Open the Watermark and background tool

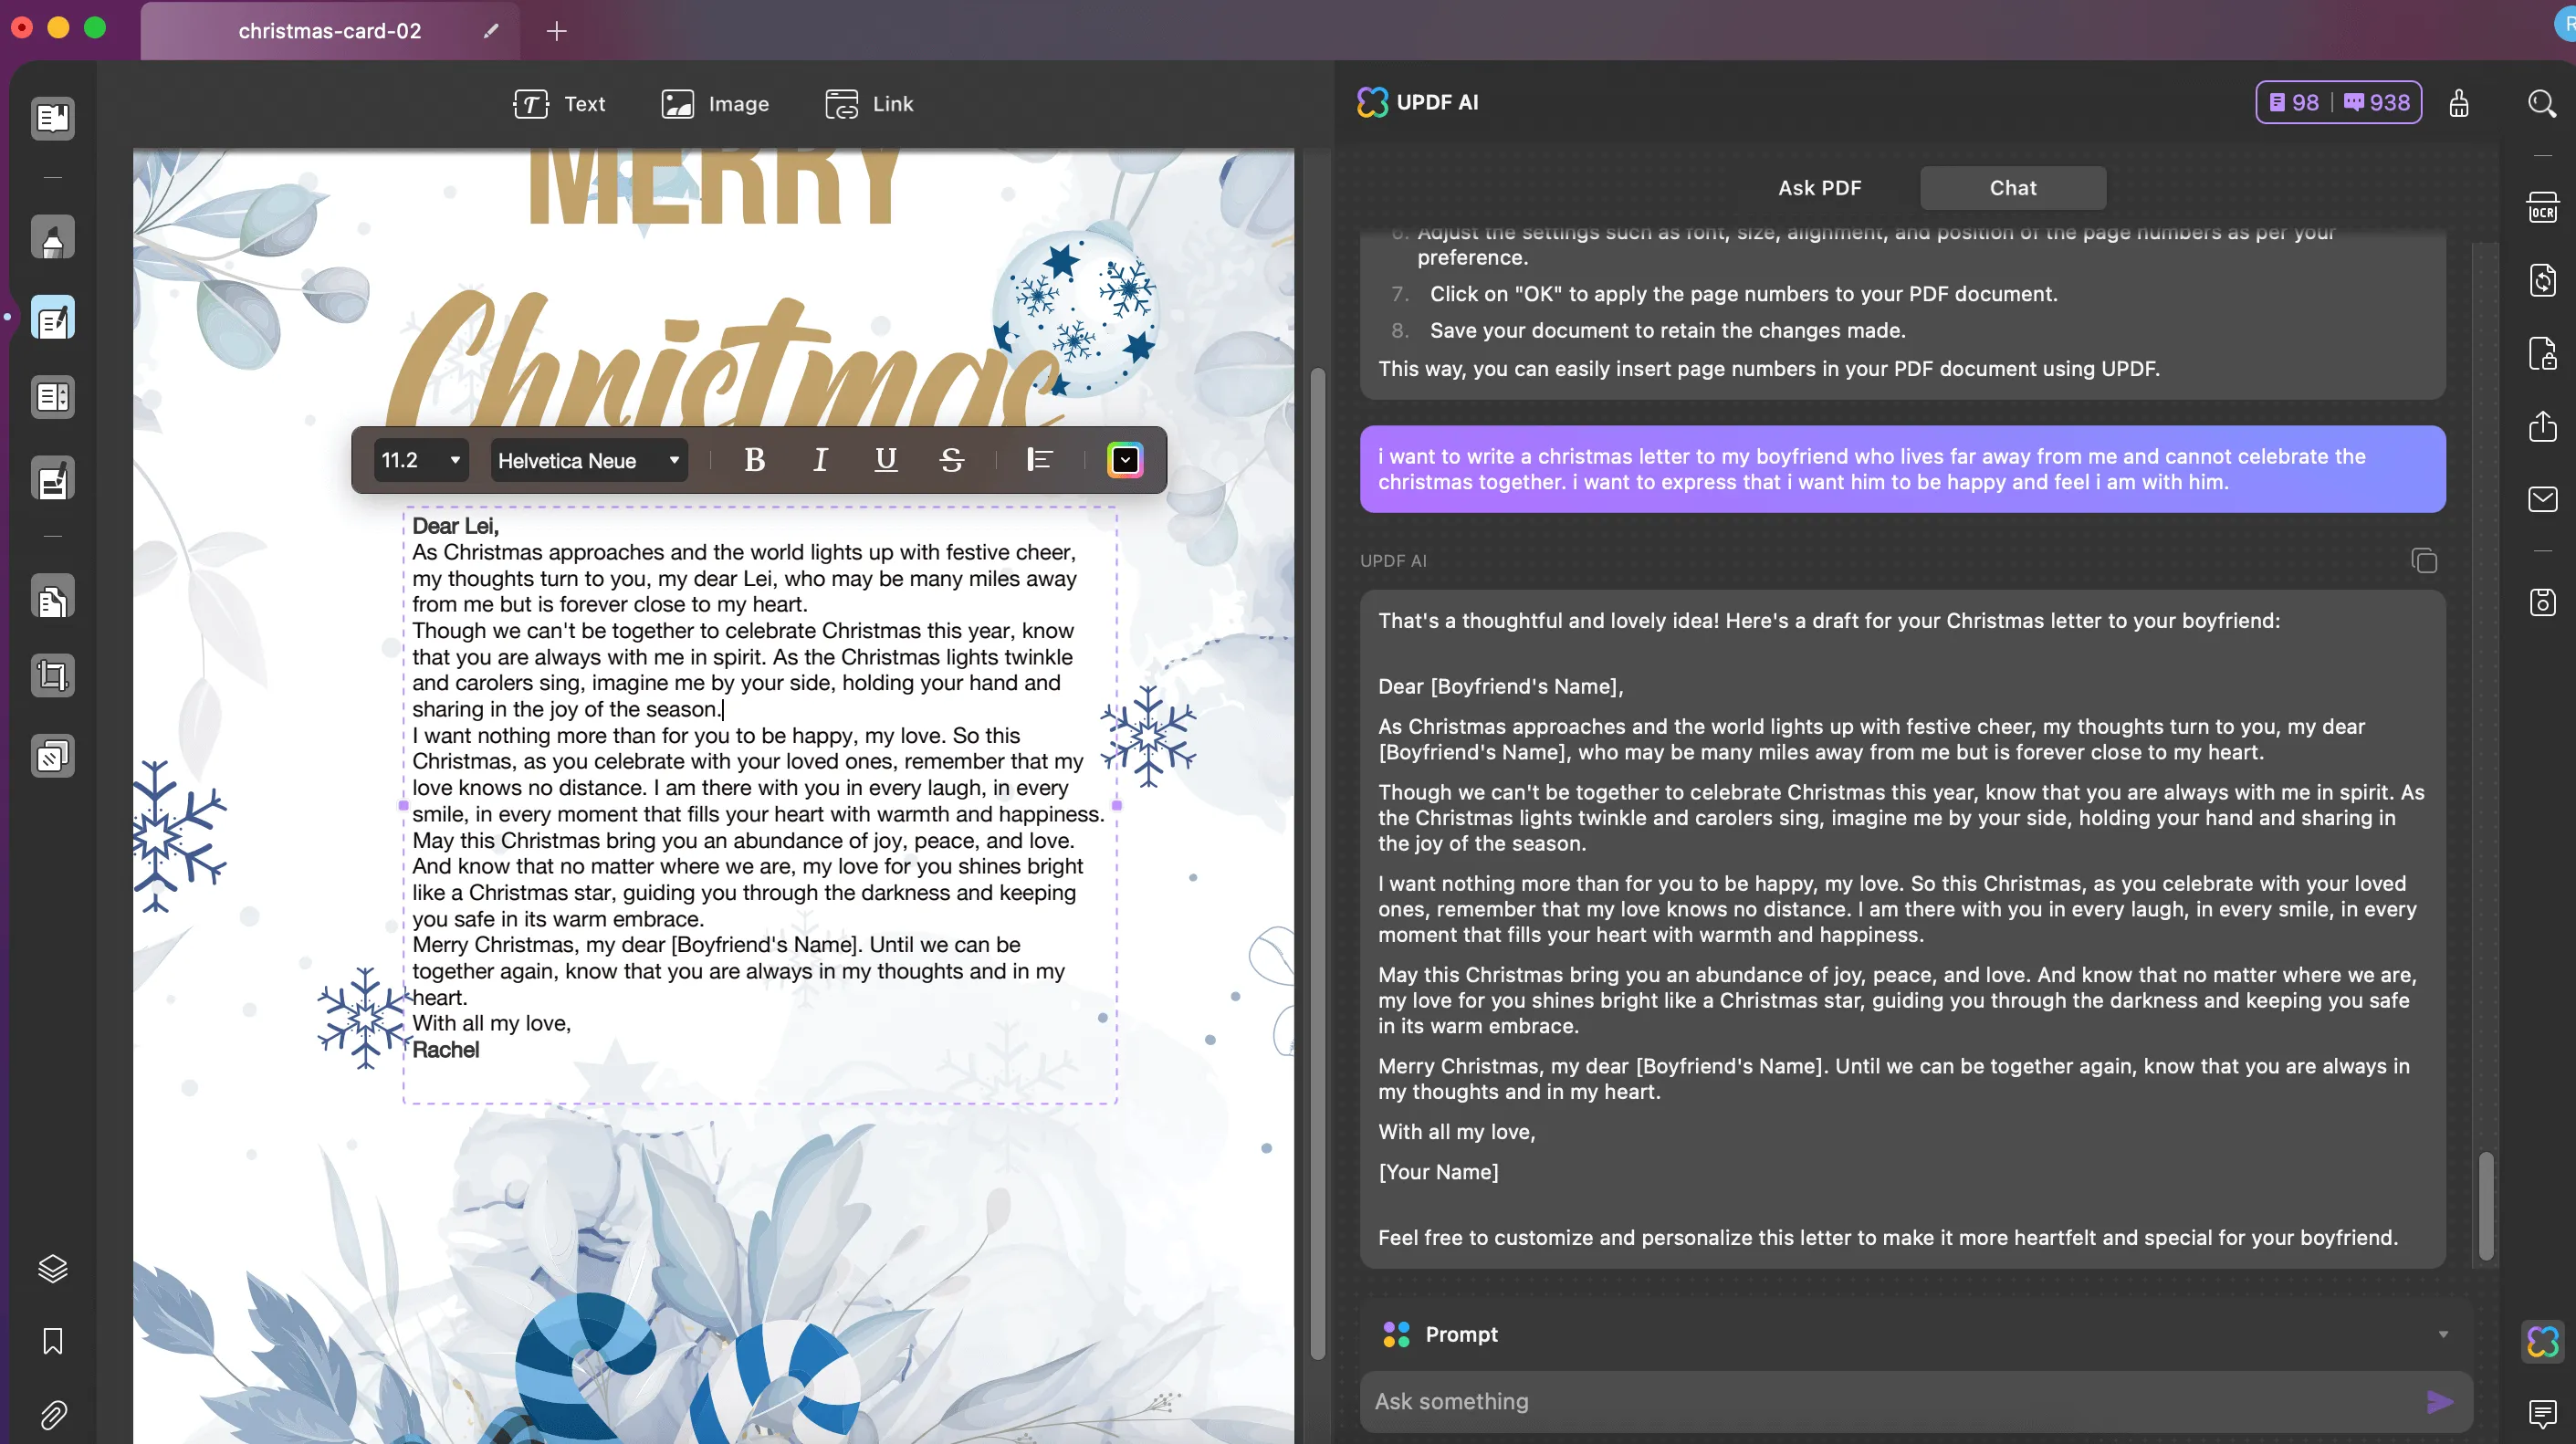52,756
